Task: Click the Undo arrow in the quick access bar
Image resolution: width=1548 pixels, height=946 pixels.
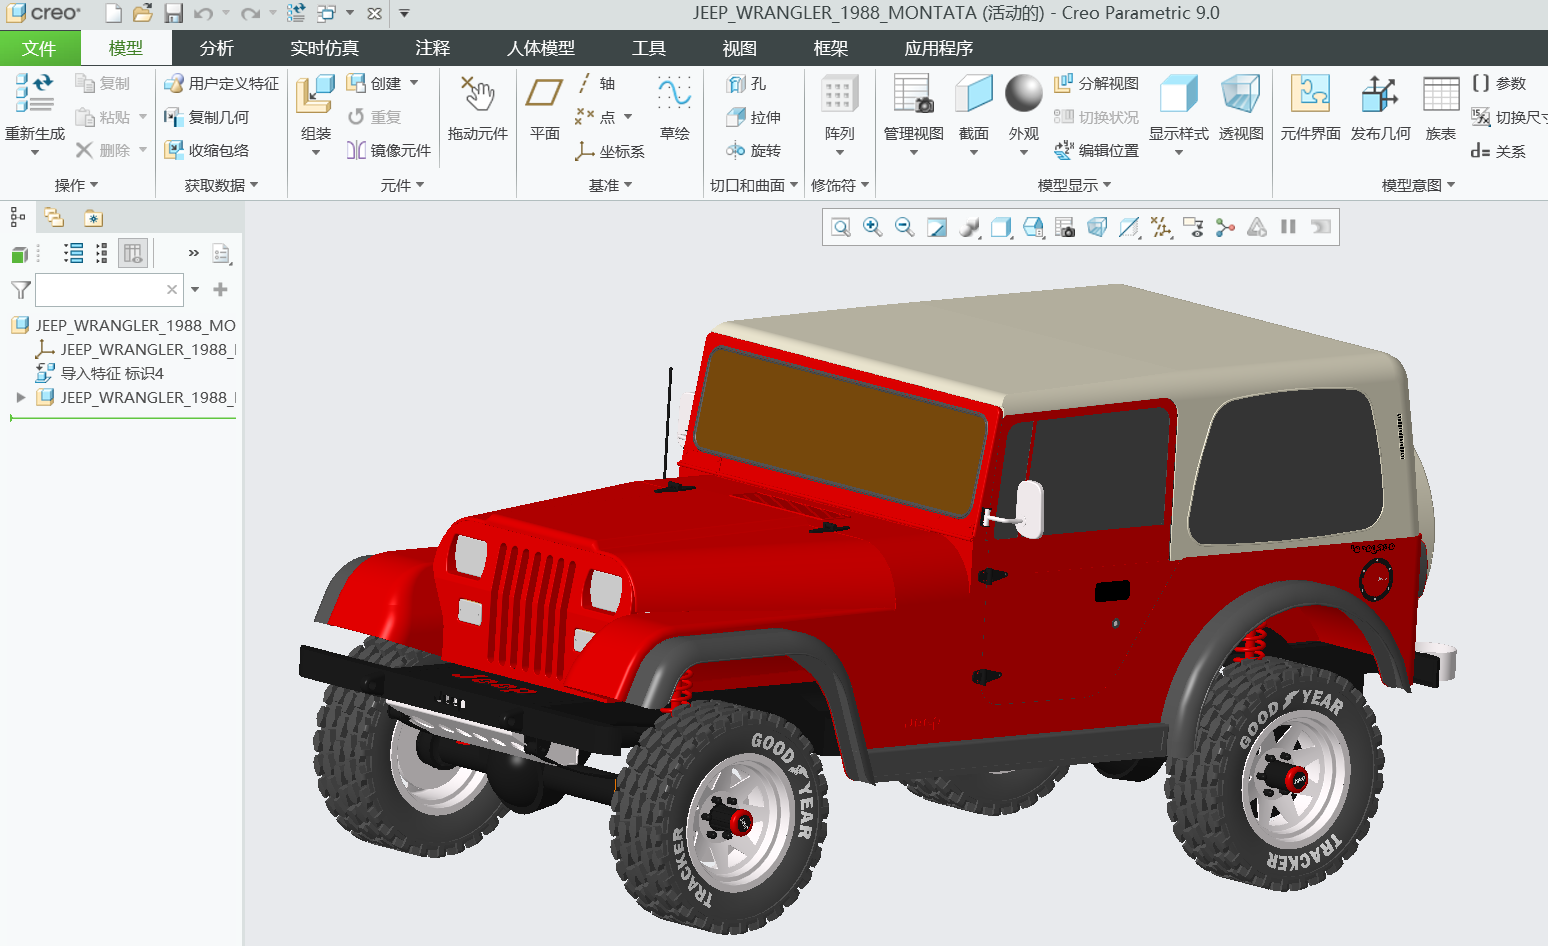Action: (x=203, y=13)
